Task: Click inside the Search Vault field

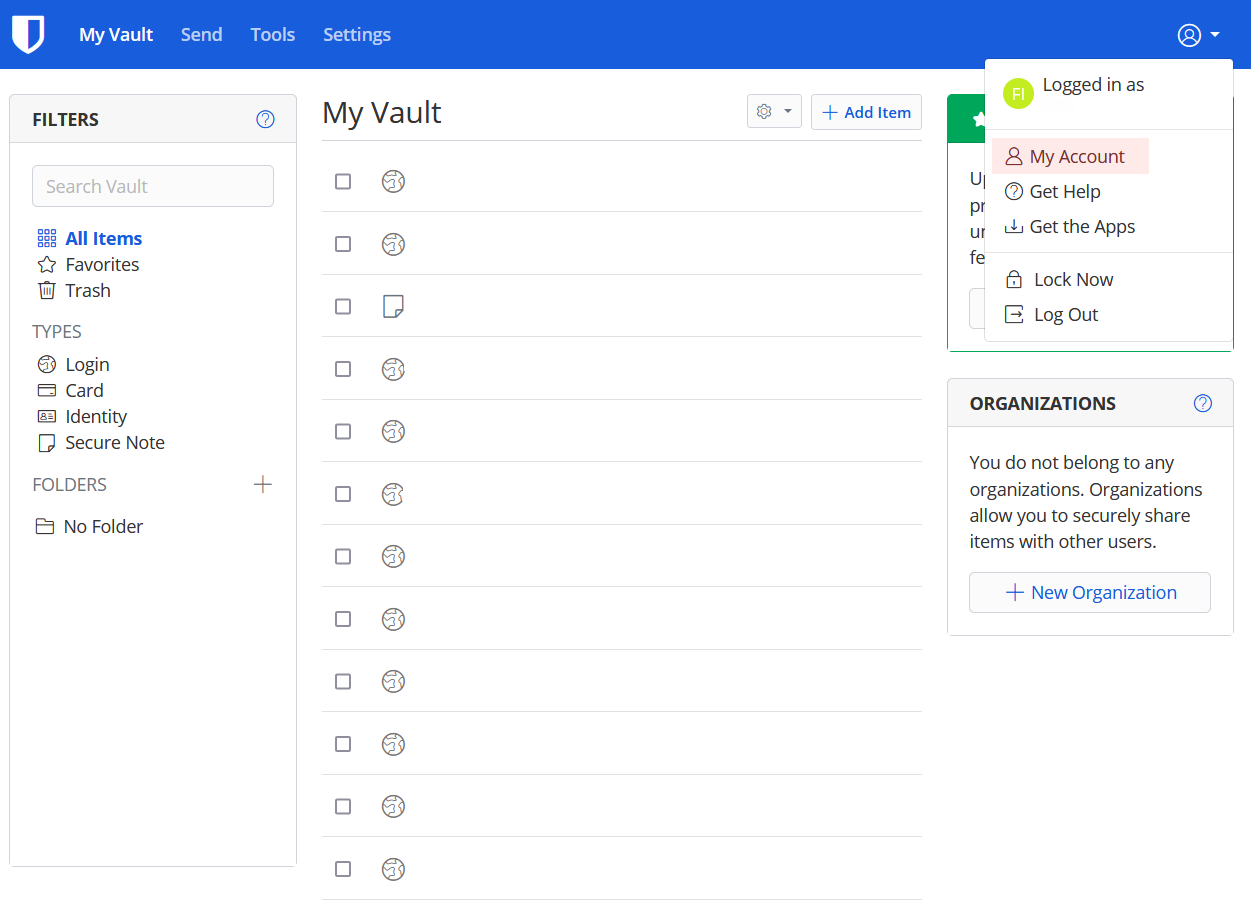Action: (x=152, y=186)
